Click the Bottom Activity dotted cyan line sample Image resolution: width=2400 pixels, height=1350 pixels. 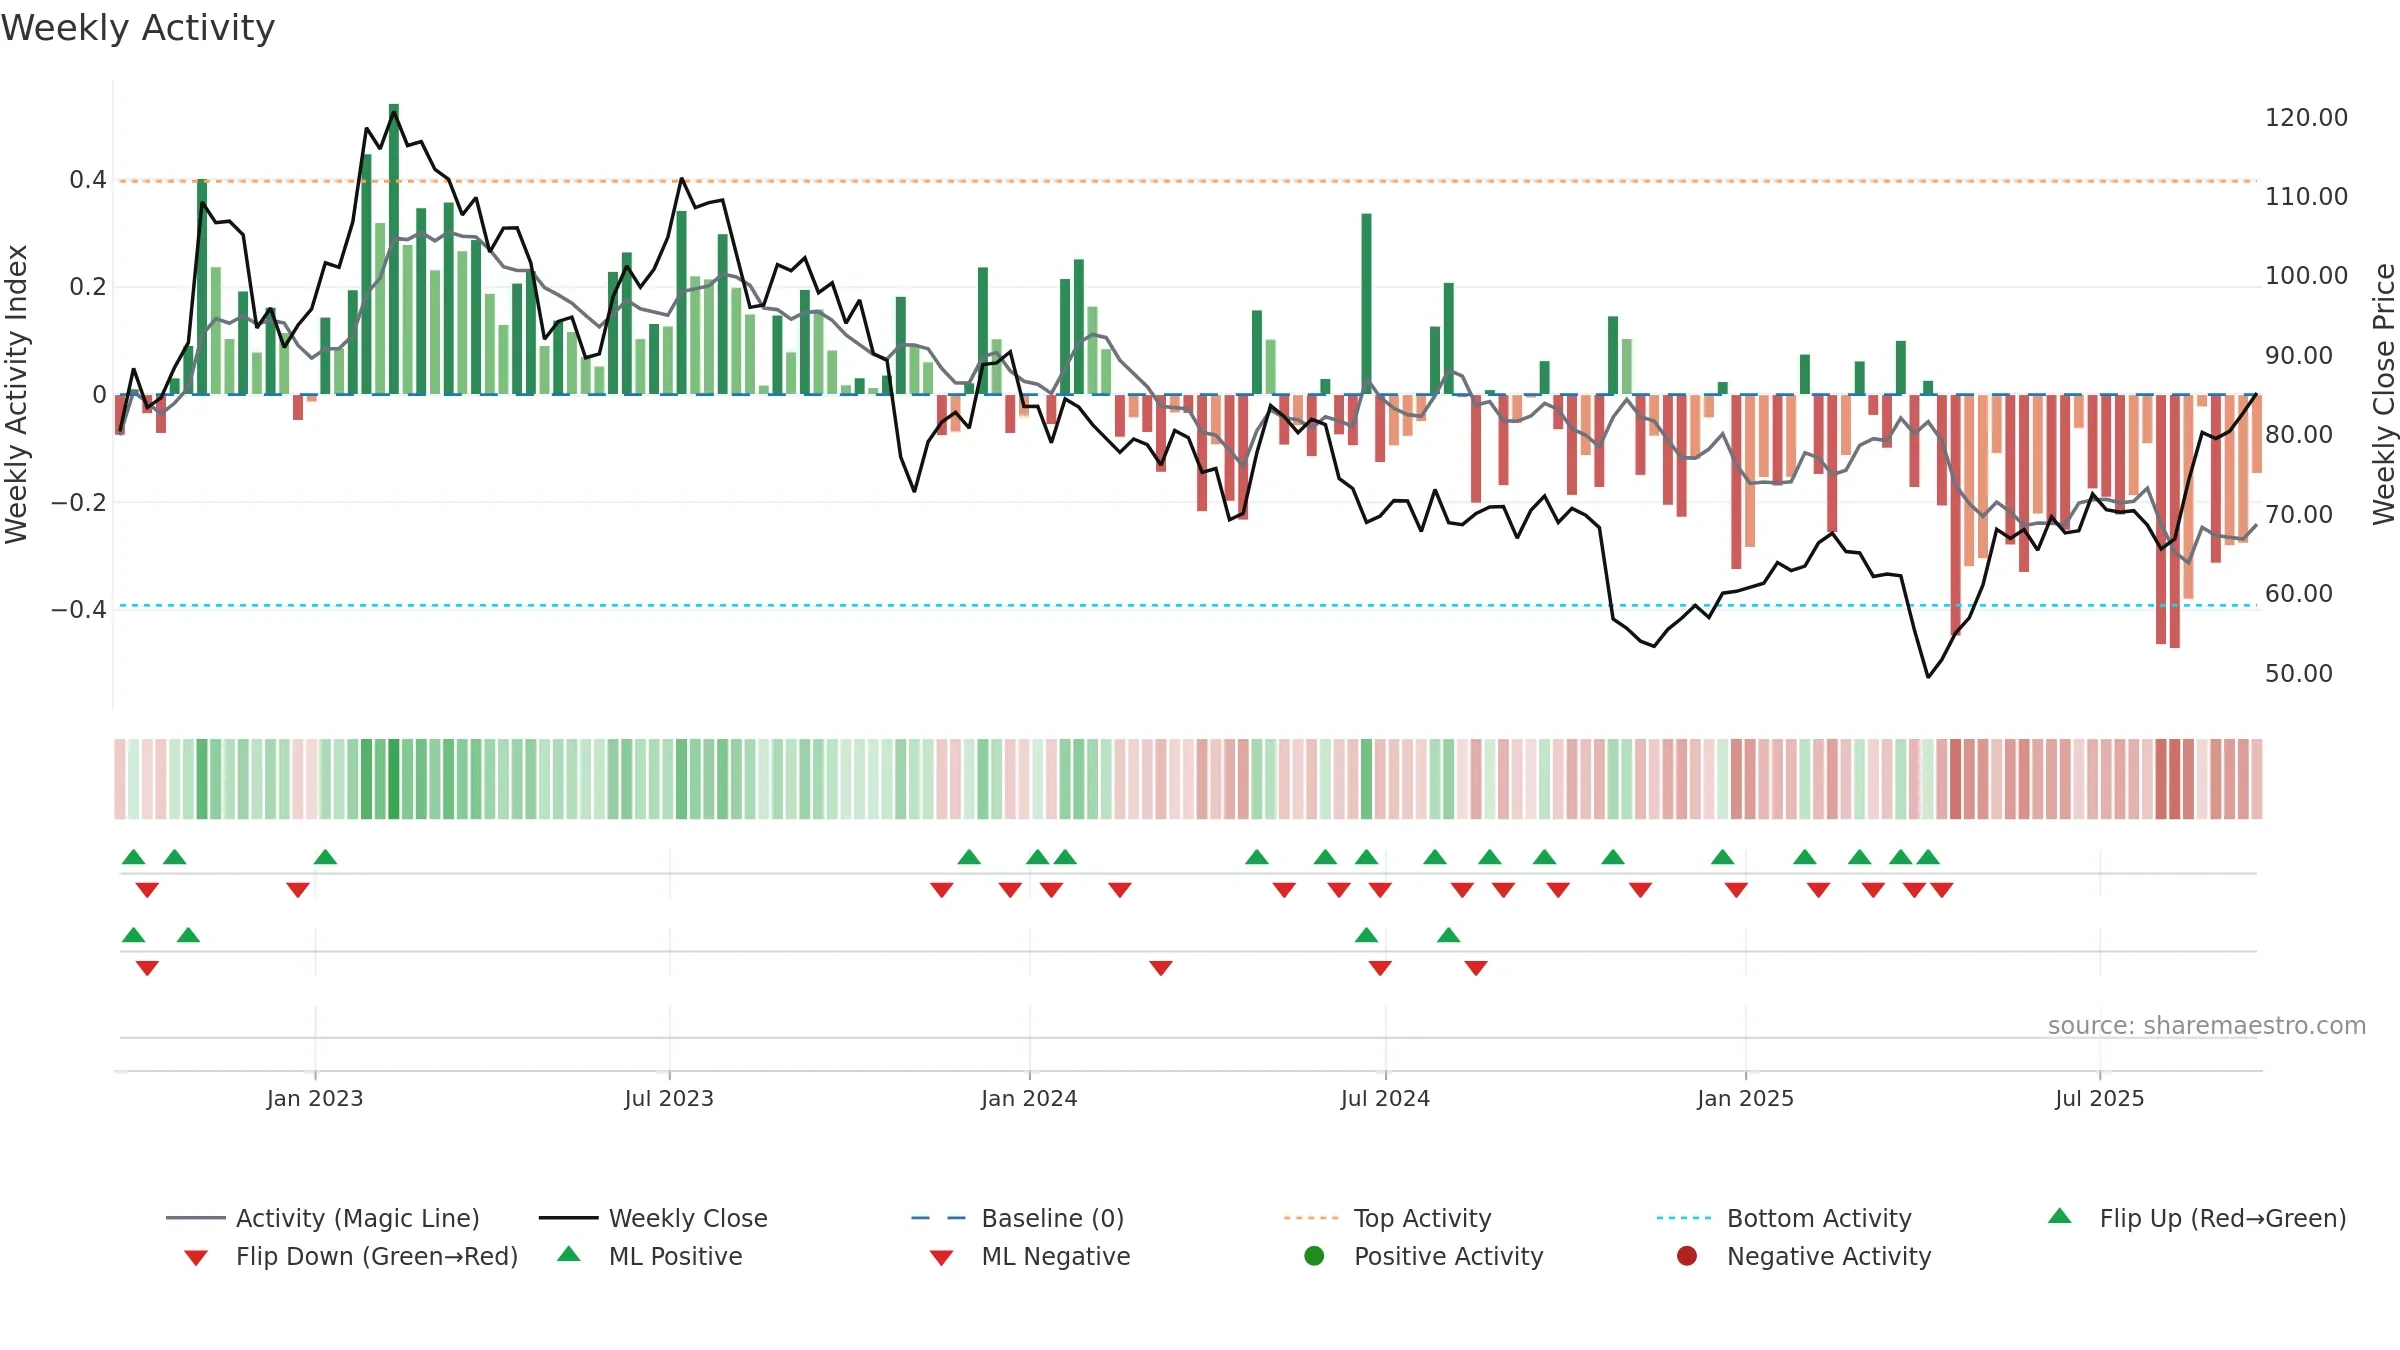1684,1218
